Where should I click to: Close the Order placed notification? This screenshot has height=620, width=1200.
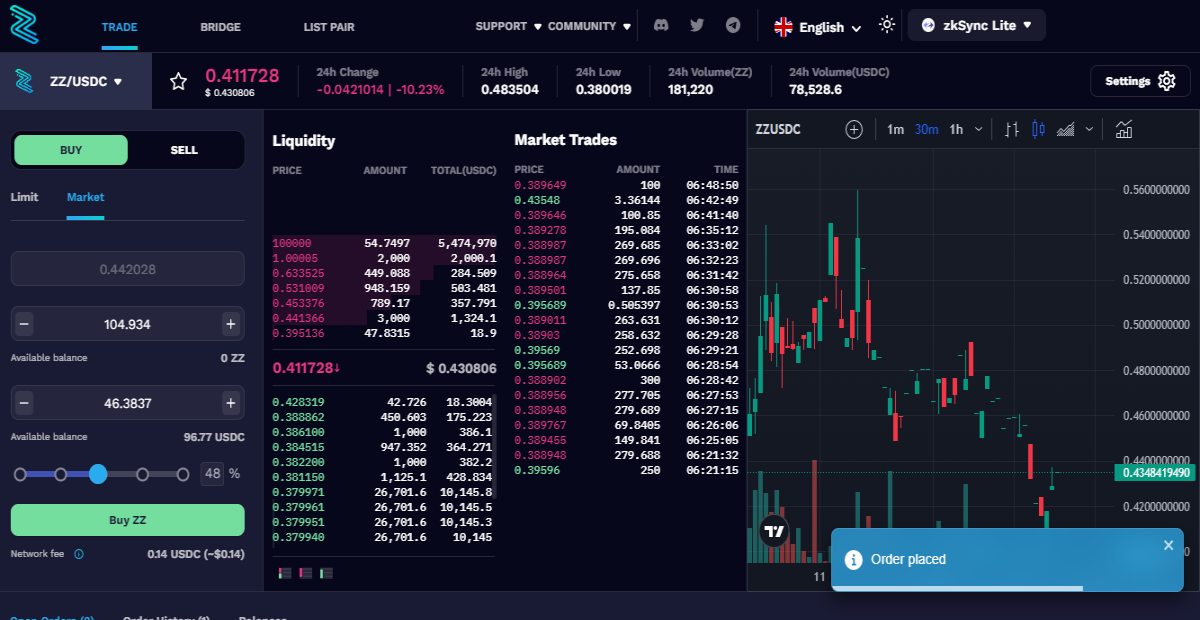(x=1169, y=545)
